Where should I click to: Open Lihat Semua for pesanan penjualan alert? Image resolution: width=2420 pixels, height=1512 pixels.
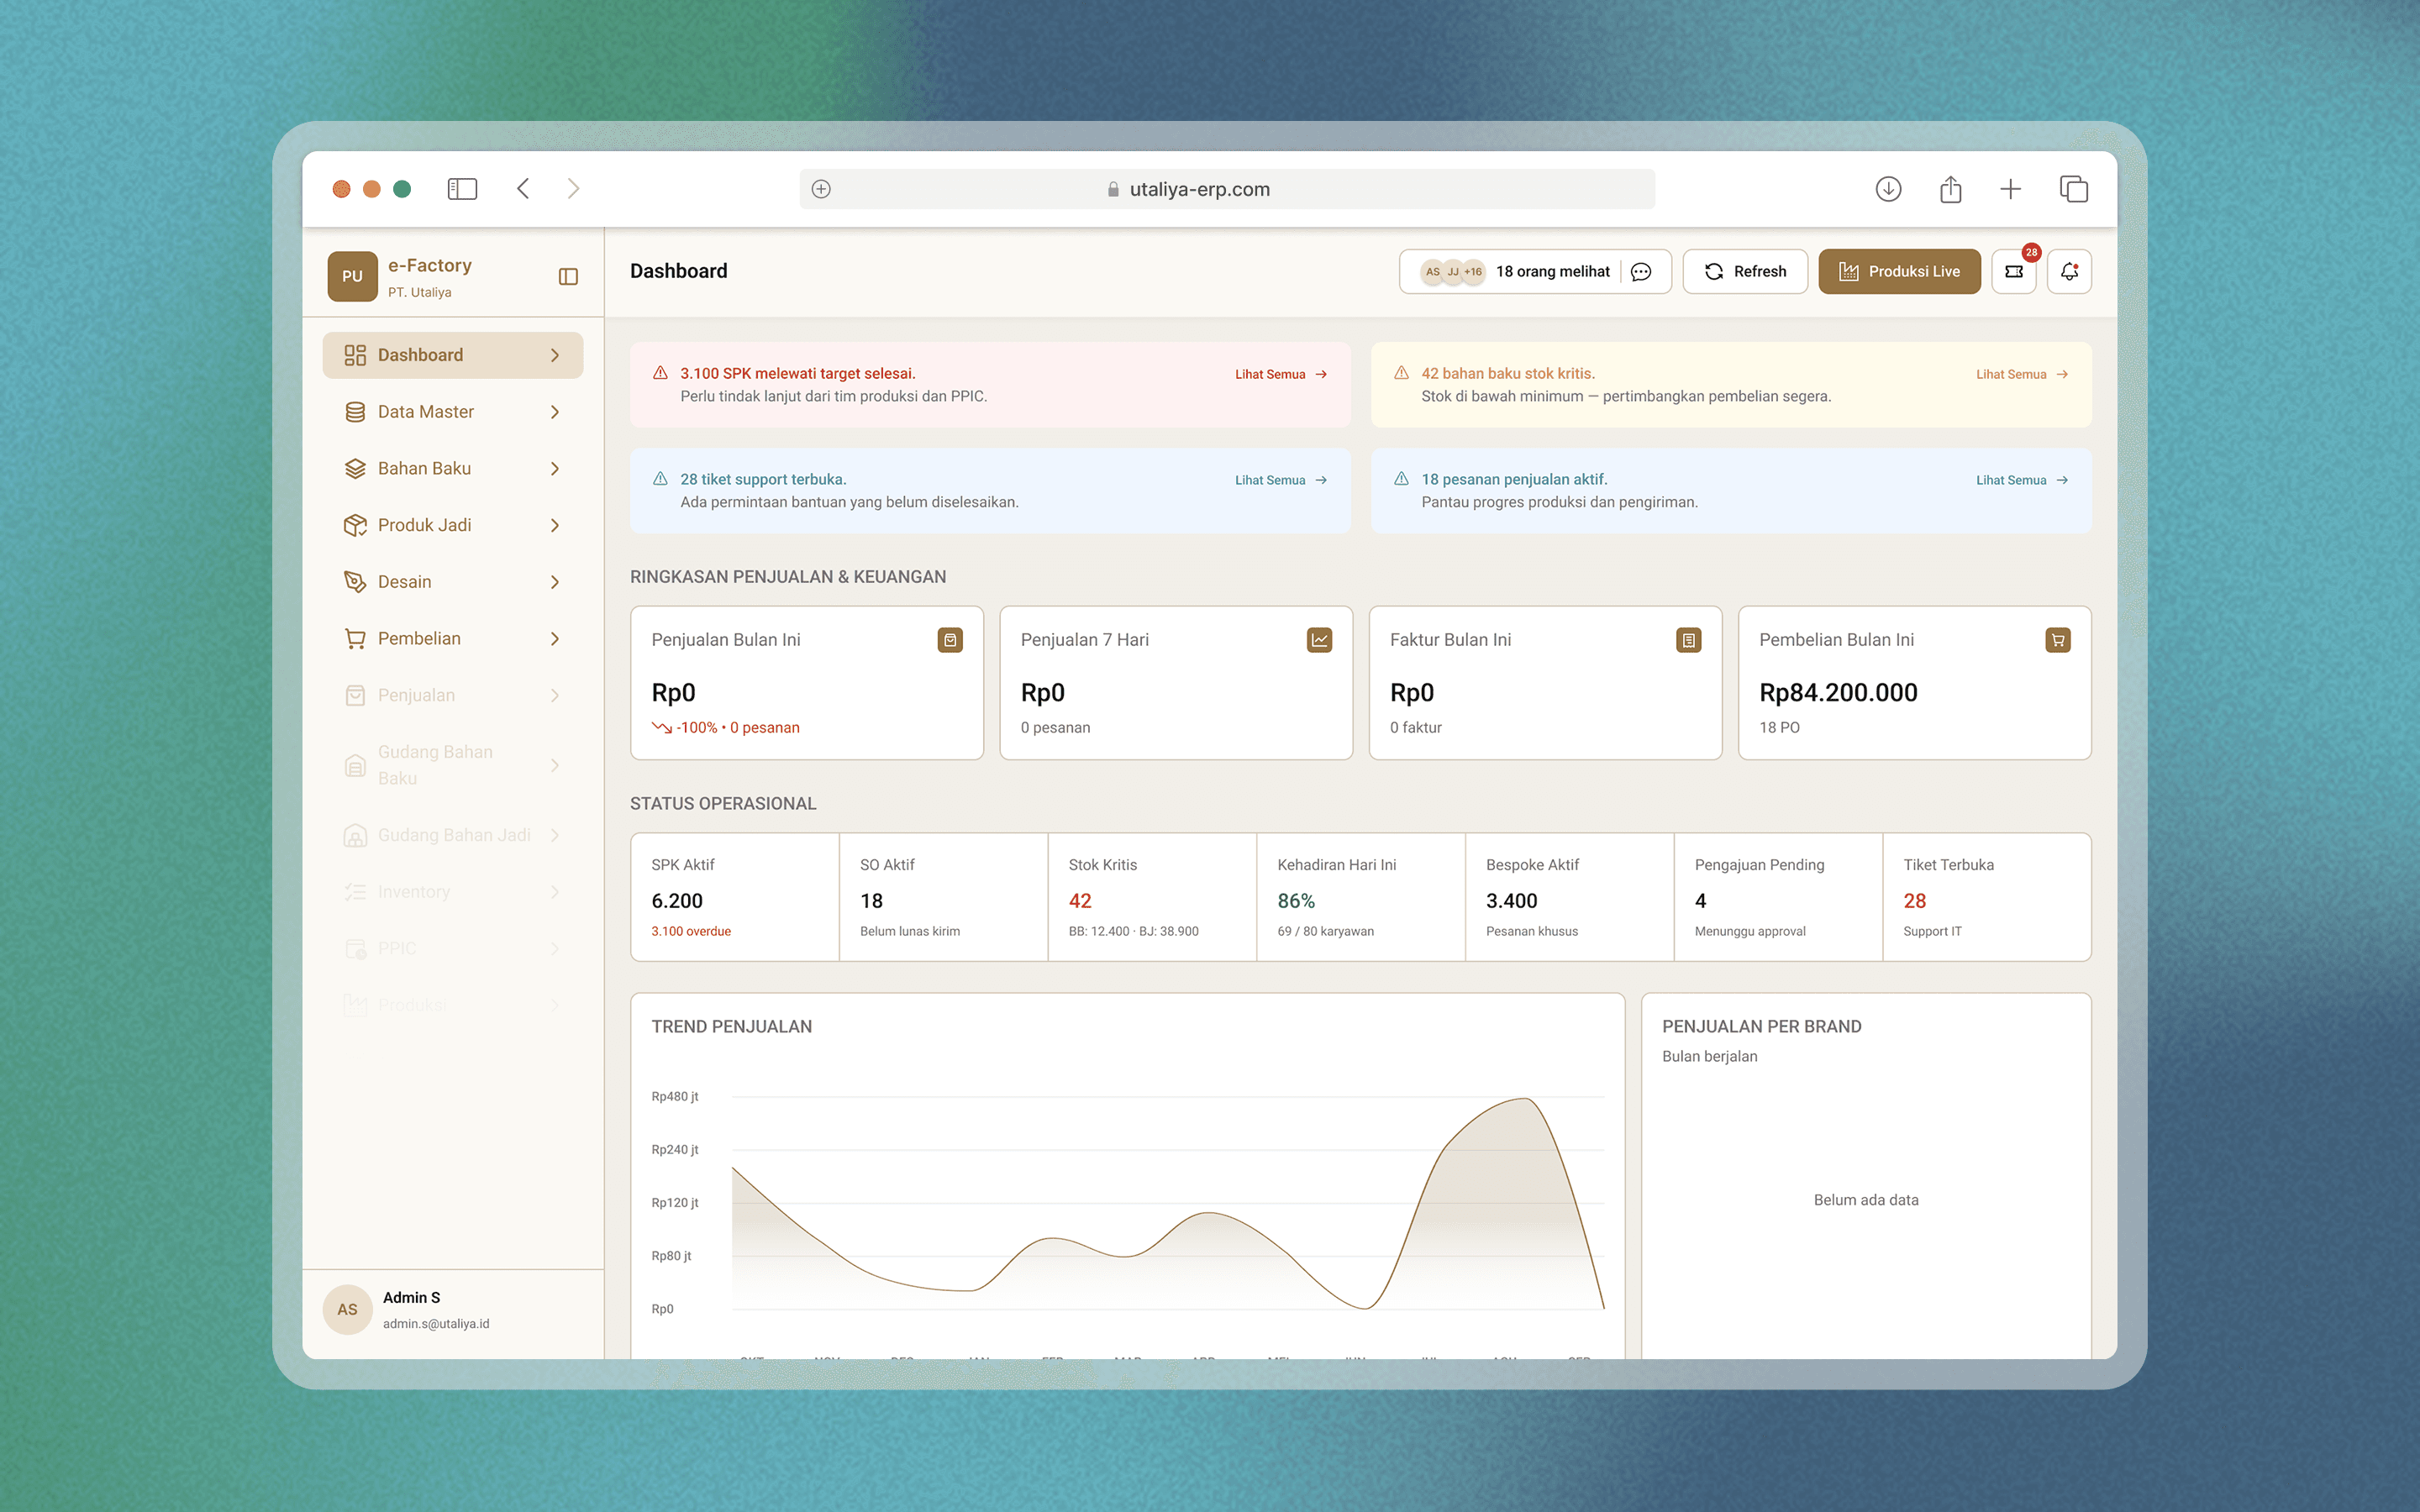coord(2022,480)
